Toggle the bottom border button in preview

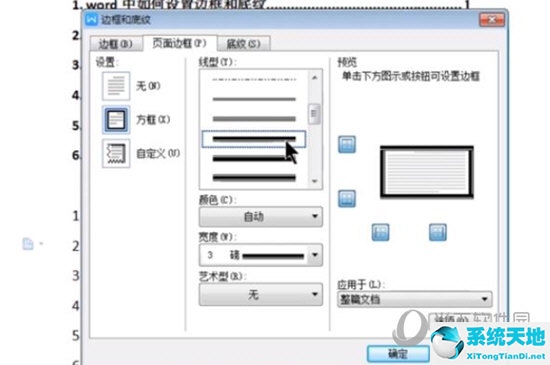(347, 198)
